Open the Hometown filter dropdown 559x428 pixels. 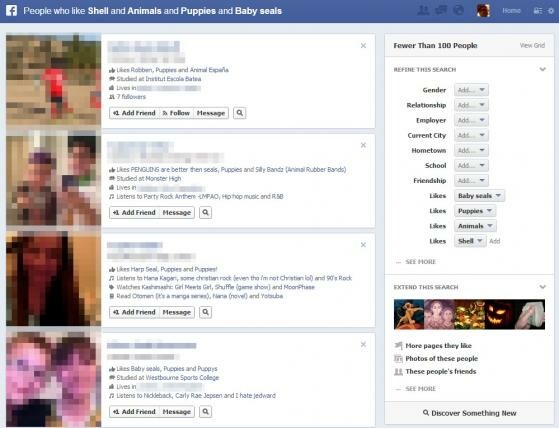pyautogui.click(x=471, y=150)
